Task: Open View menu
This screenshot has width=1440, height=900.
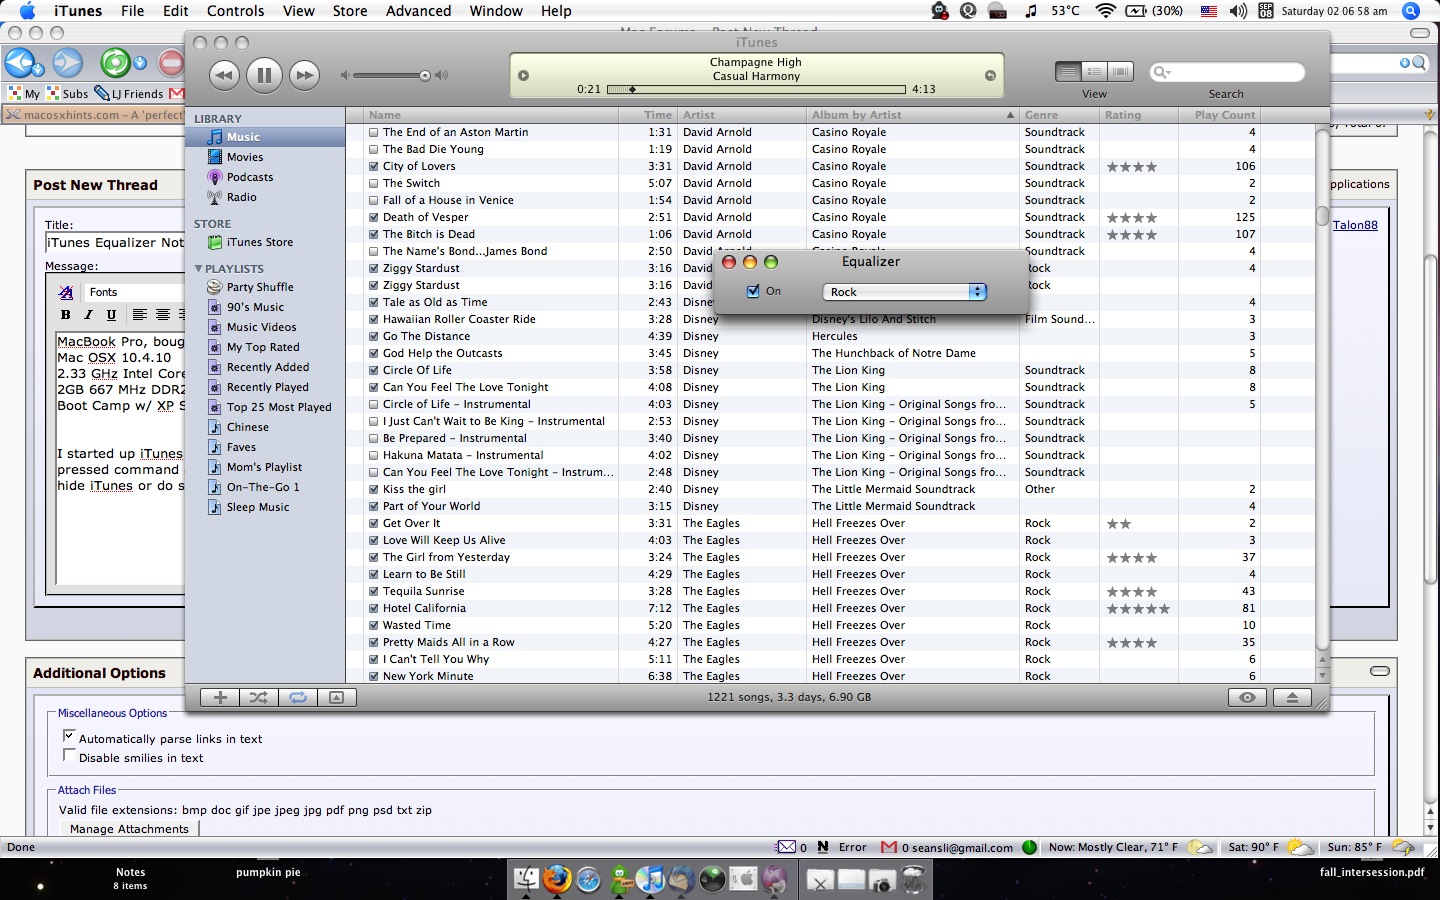Action: click(x=298, y=11)
